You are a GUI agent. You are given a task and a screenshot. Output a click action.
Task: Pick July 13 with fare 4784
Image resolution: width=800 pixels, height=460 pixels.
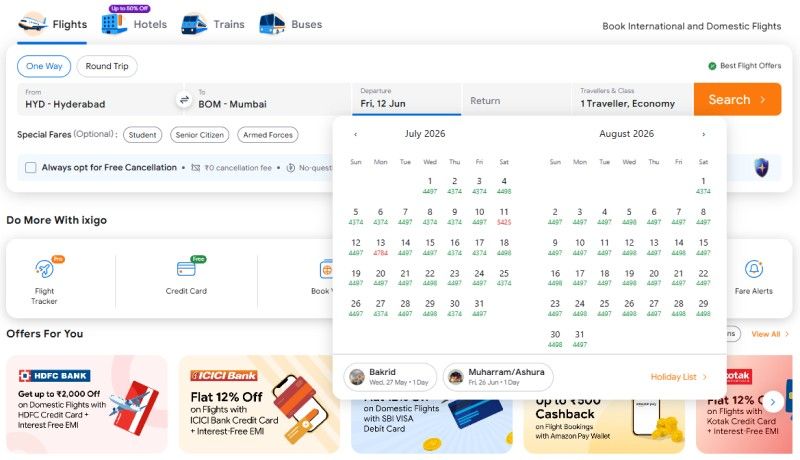pos(381,247)
